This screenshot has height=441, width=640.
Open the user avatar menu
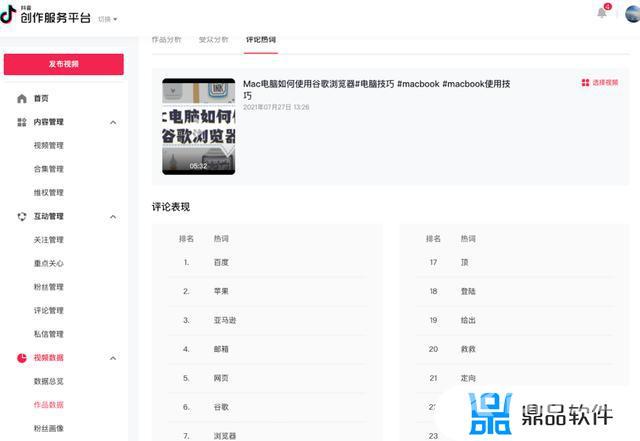click(633, 14)
